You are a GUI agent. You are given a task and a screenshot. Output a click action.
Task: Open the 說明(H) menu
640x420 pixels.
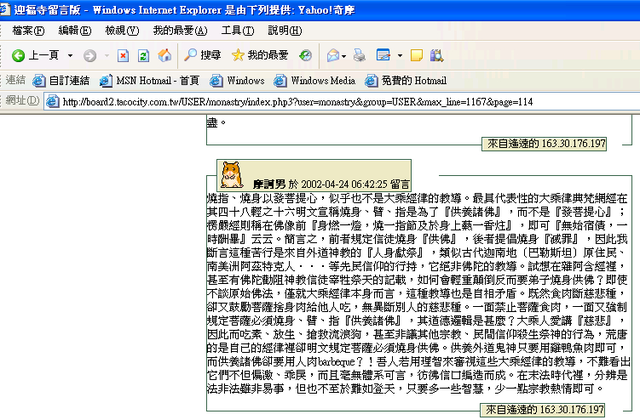[x=284, y=31]
